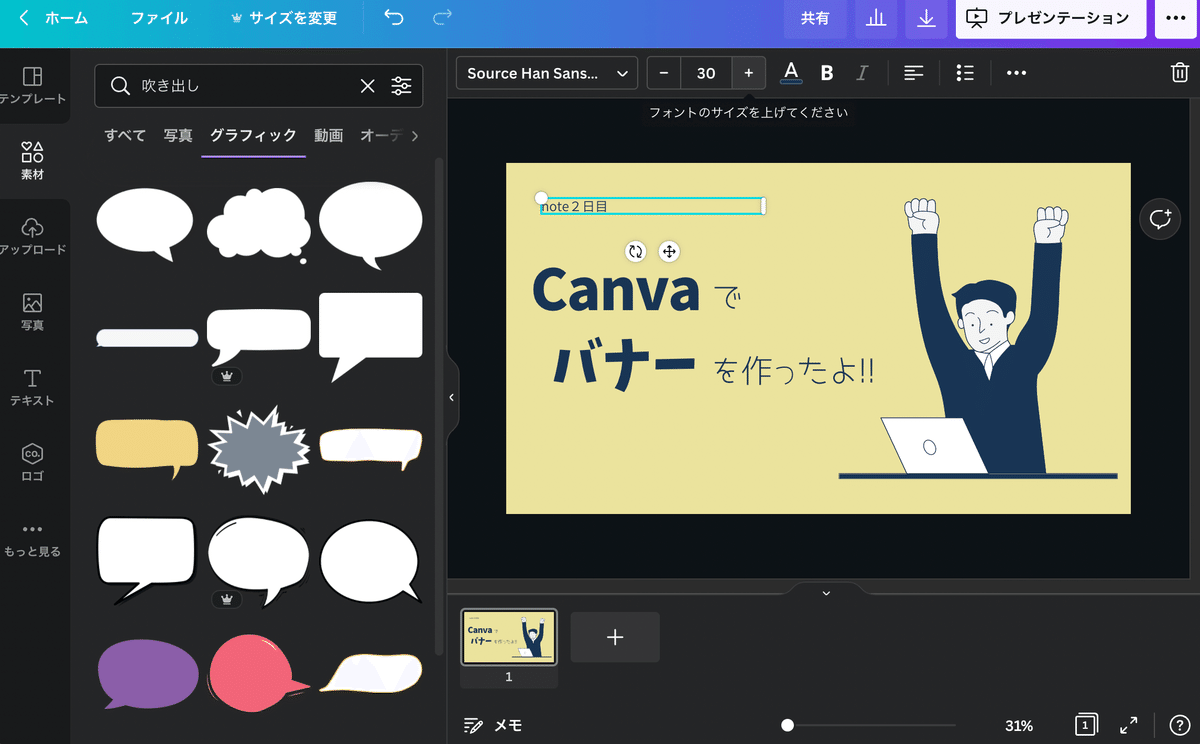Delete the selected element
Screen dimensions: 1200x744
[1179, 73]
